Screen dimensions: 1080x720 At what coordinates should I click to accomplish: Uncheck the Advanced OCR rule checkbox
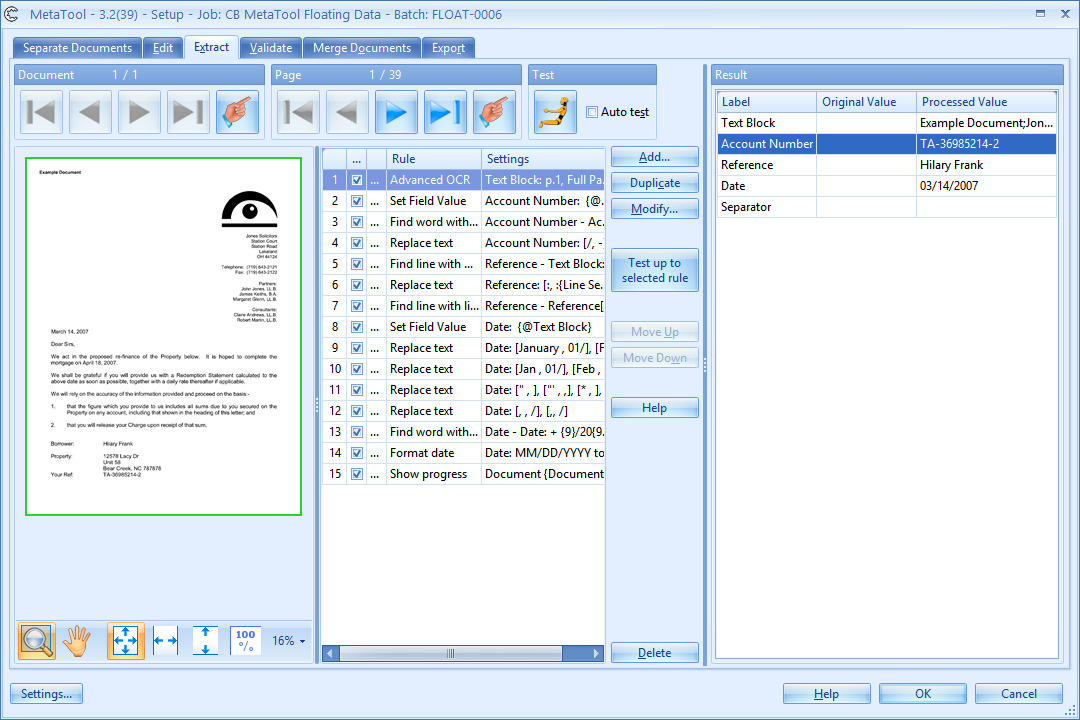[357, 180]
